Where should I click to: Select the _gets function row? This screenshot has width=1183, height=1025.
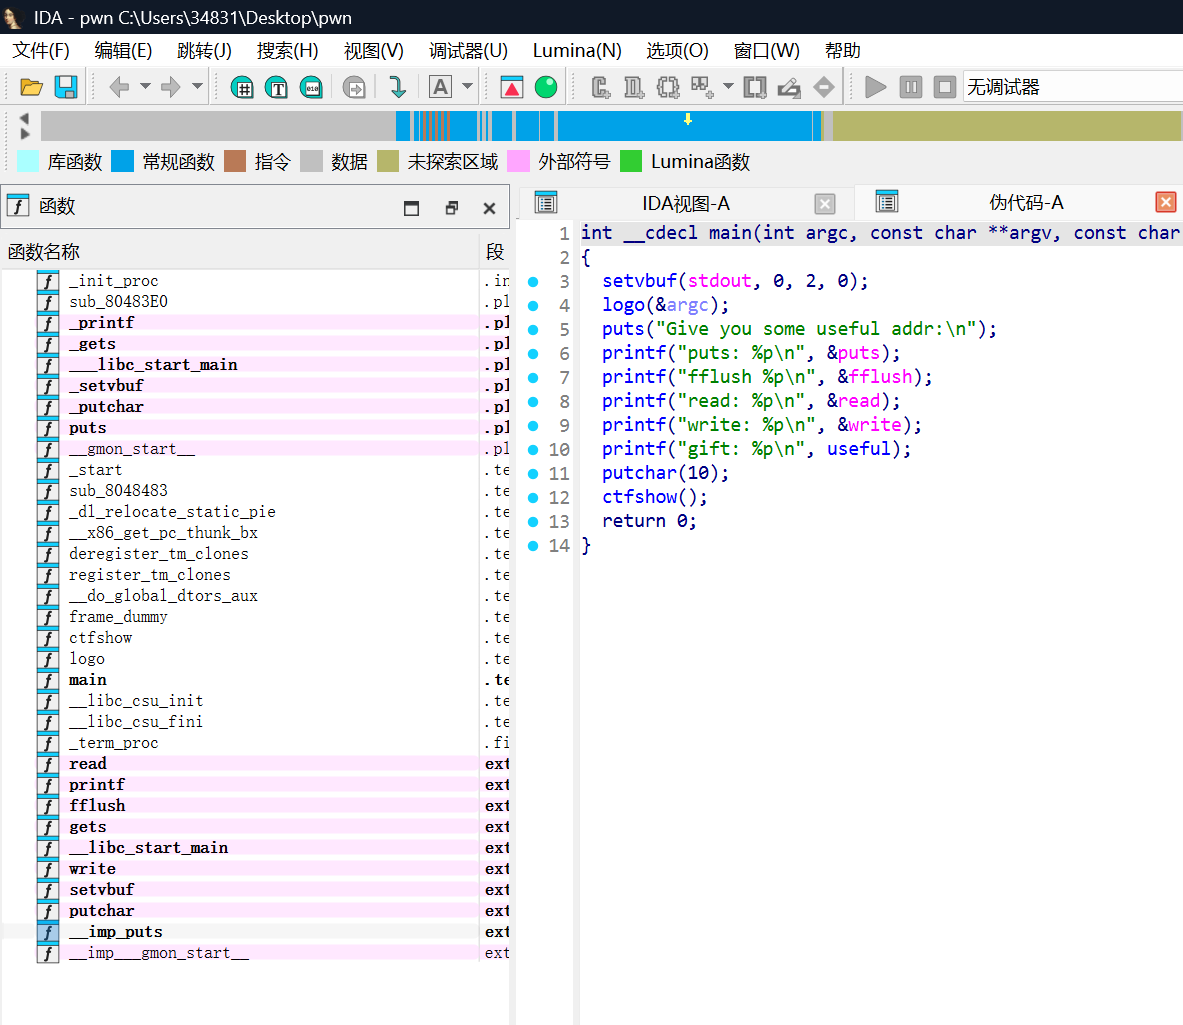(255, 344)
